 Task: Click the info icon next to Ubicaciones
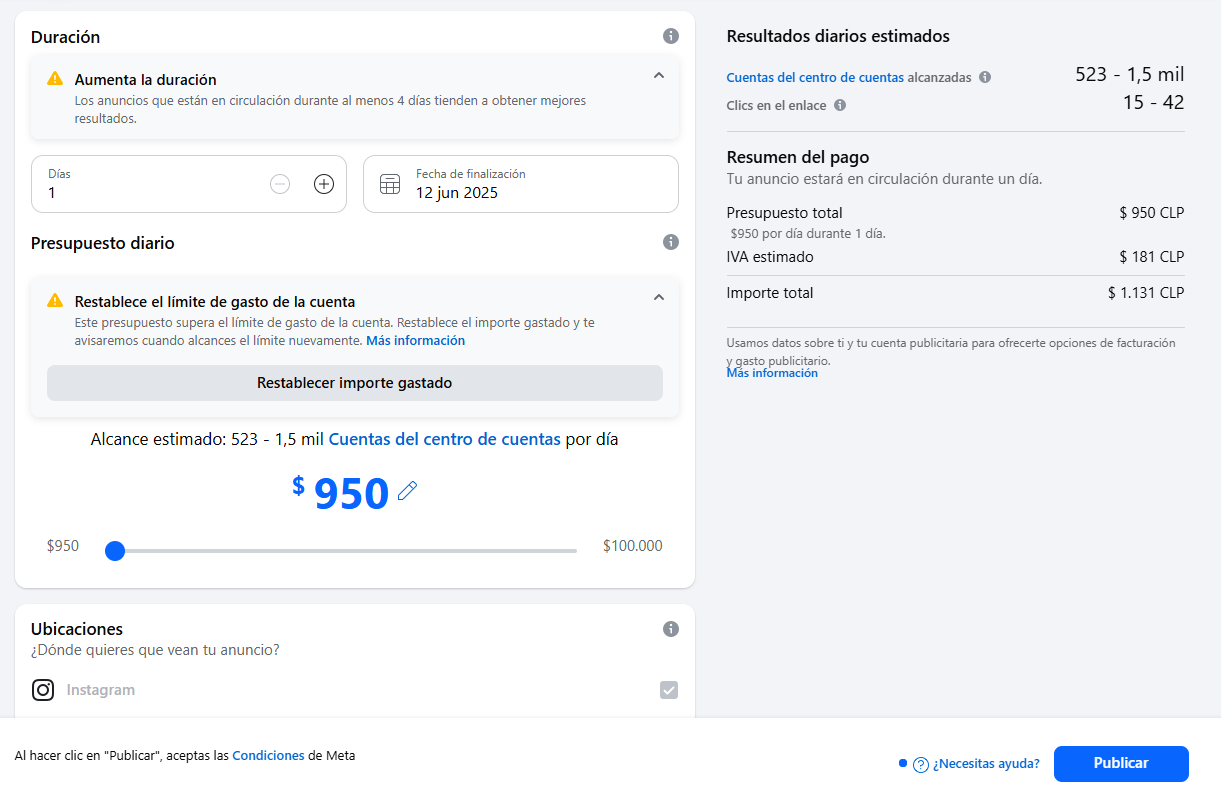coord(671,629)
